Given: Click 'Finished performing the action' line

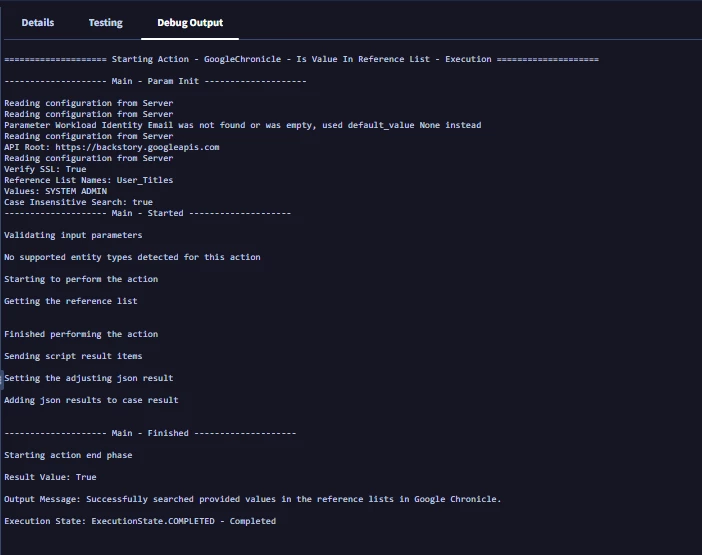Looking at the screenshot, I should [81, 334].
